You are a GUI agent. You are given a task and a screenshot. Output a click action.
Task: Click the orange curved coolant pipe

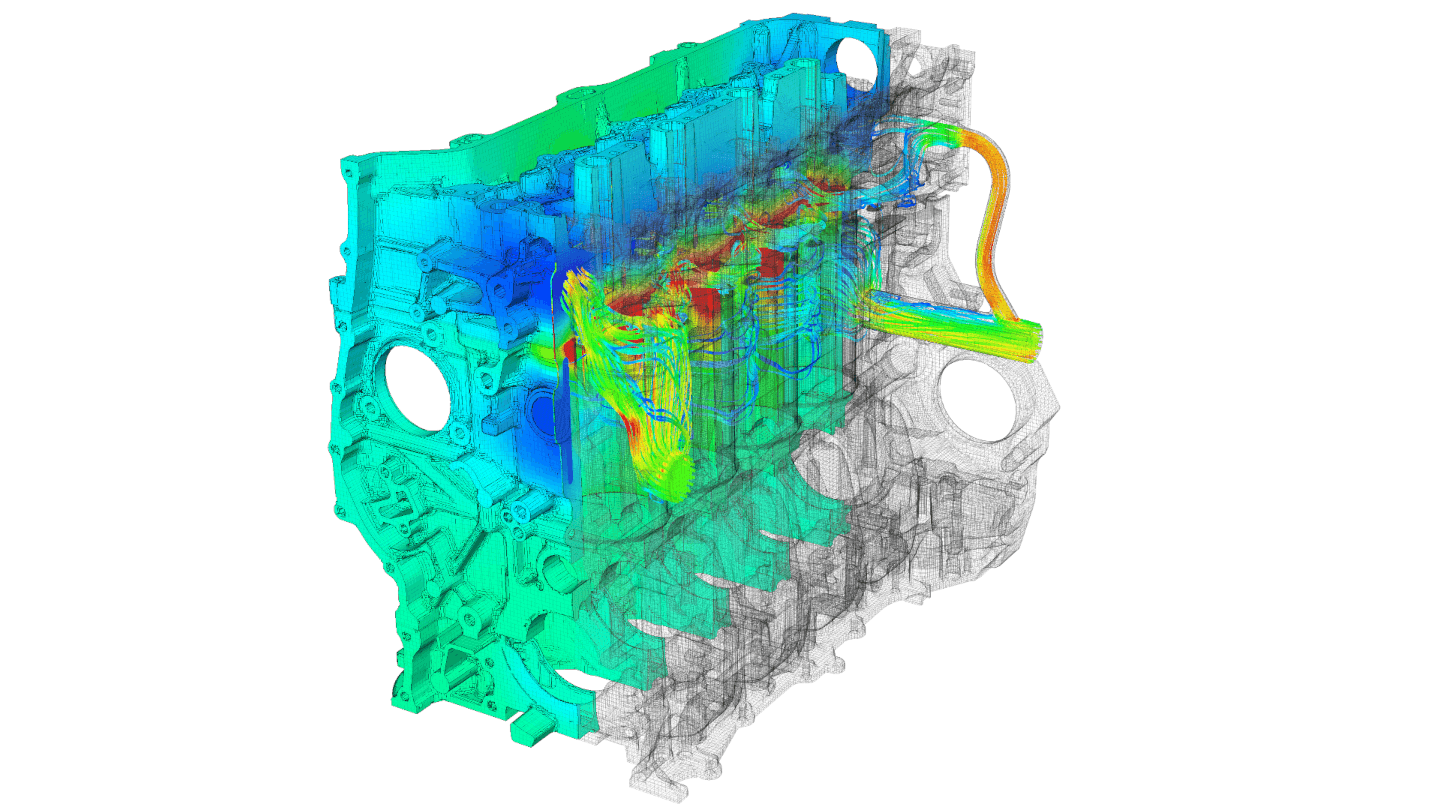tap(992, 221)
